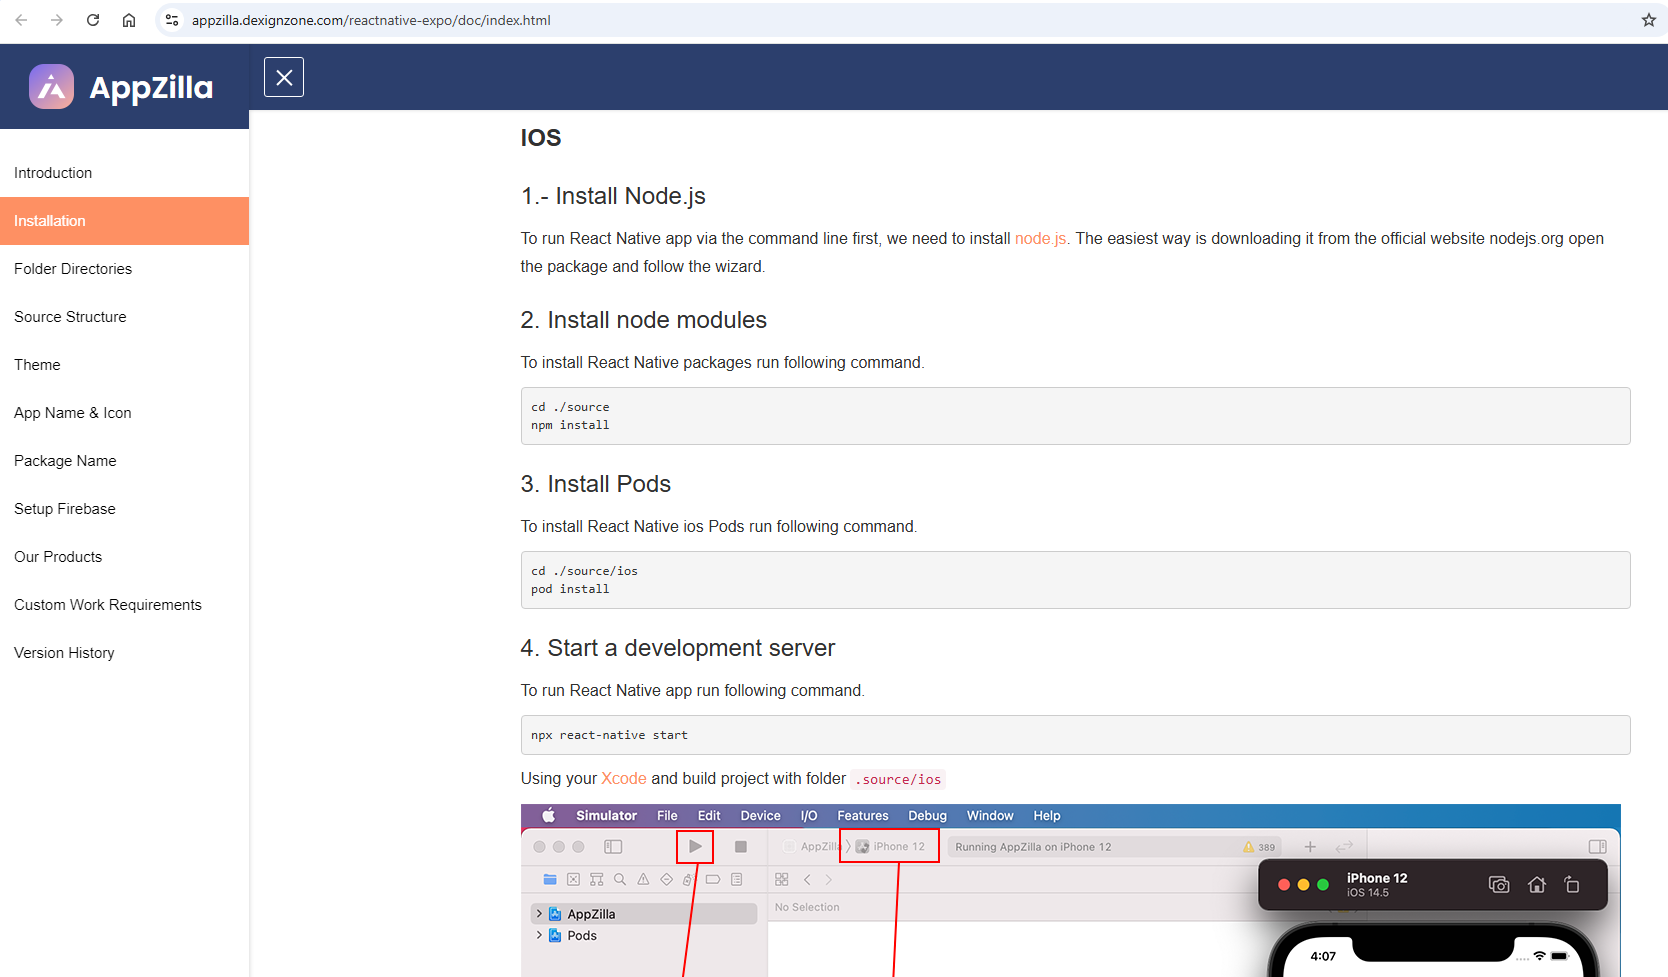
Task: Navigate to Theme in the sidebar
Action: [124, 365]
